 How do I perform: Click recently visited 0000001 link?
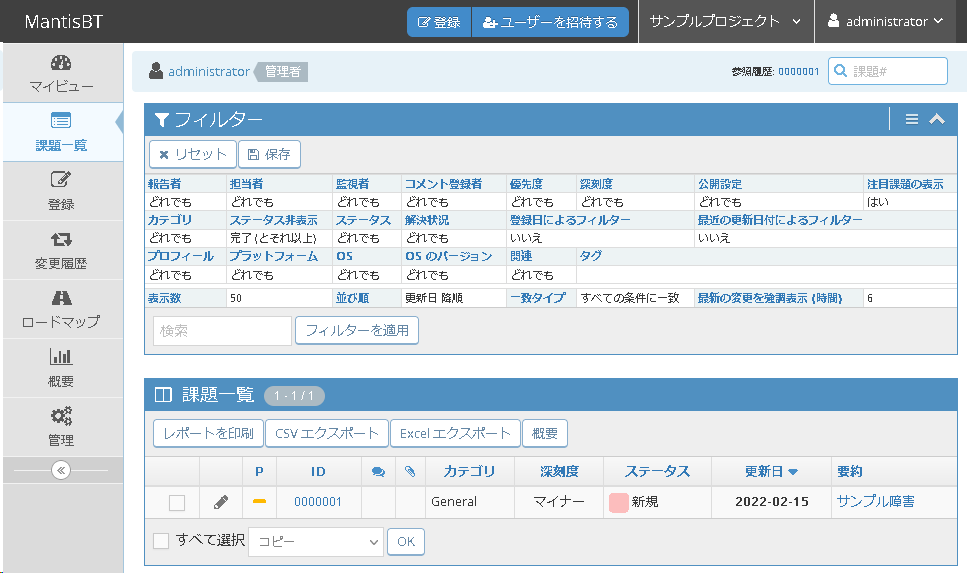(x=799, y=72)
